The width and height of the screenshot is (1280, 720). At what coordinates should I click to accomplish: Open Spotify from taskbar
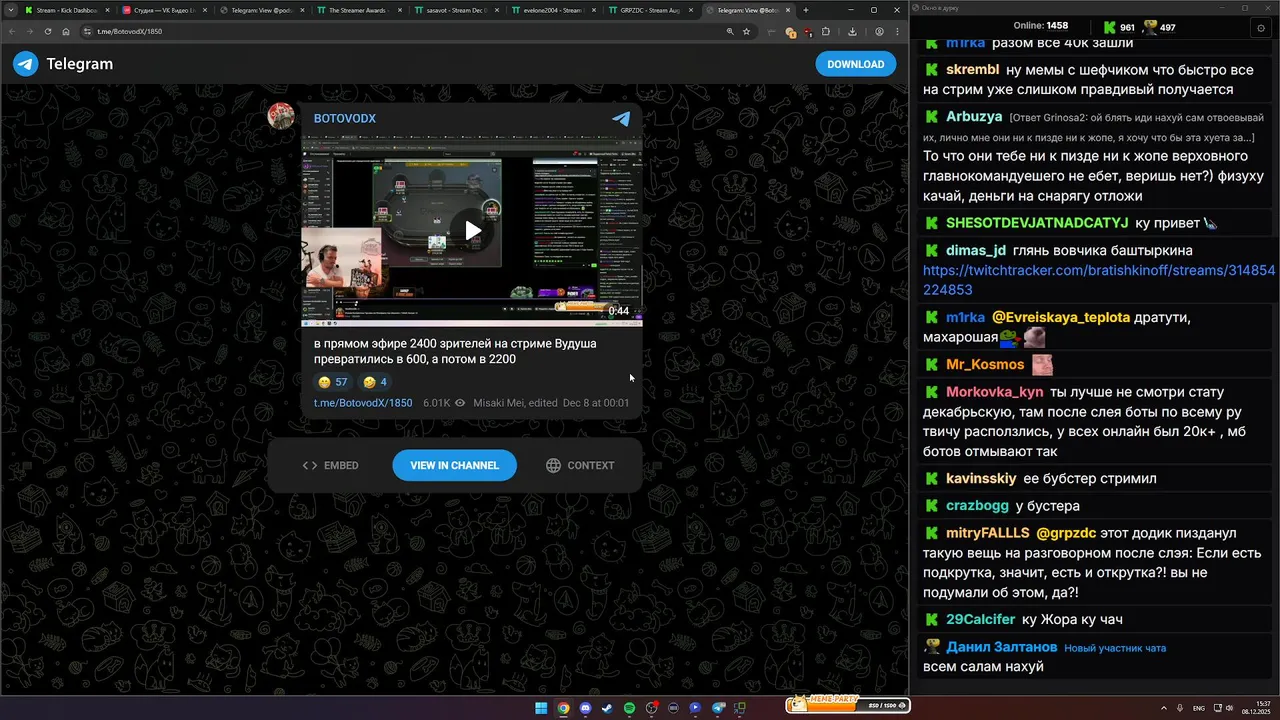click(x=629, y=708)
